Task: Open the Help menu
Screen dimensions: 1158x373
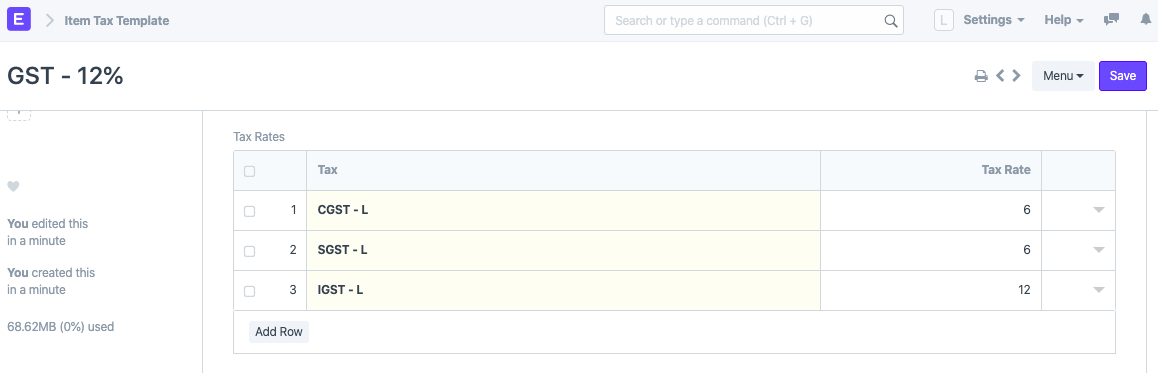Action: [1064, 20]
